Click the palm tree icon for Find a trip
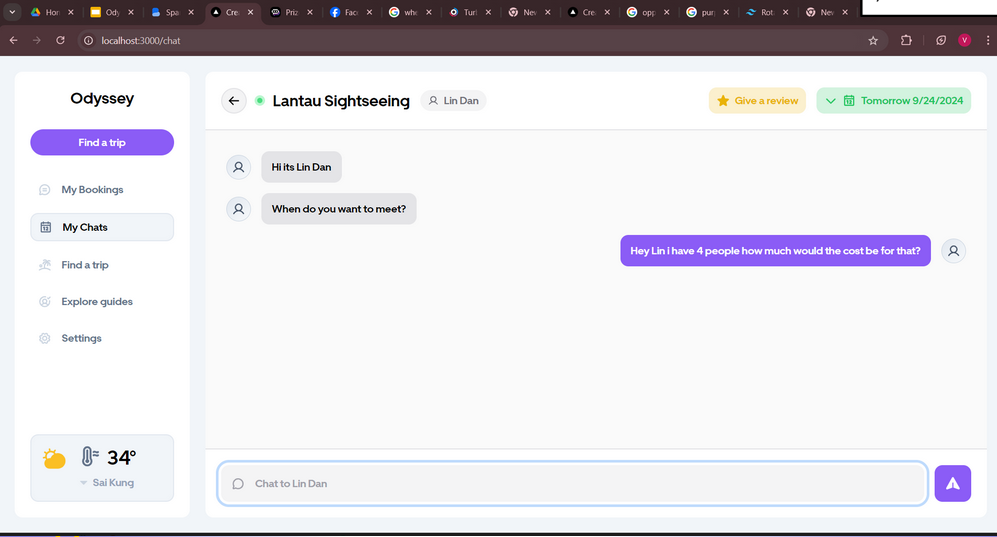The image size is (997, 537). (x=45, y=264)
